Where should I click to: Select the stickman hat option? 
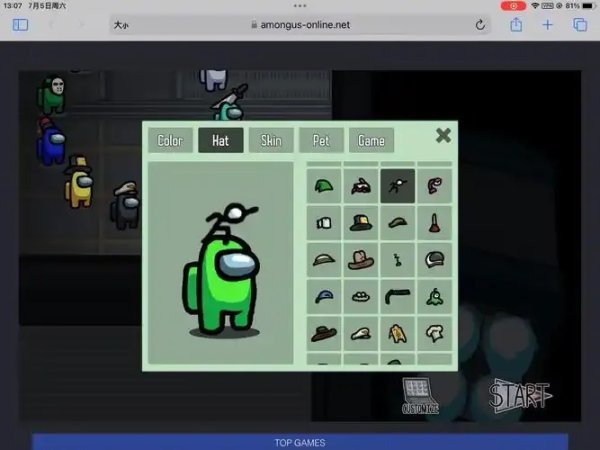pos(398,186)
